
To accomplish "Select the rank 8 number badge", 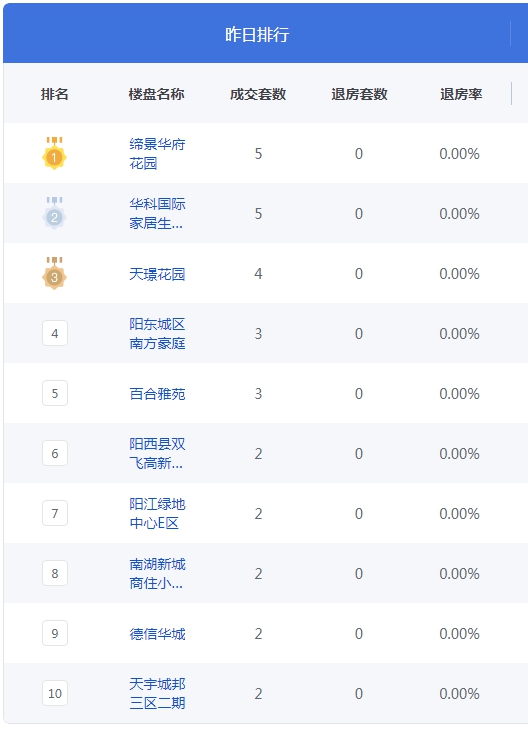I will point(55,573).
